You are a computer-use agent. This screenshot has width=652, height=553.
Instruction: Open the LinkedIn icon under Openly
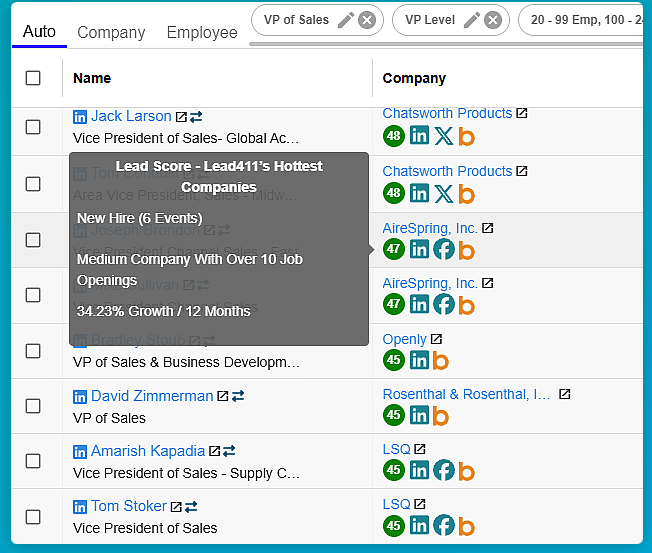coord(419,360)
